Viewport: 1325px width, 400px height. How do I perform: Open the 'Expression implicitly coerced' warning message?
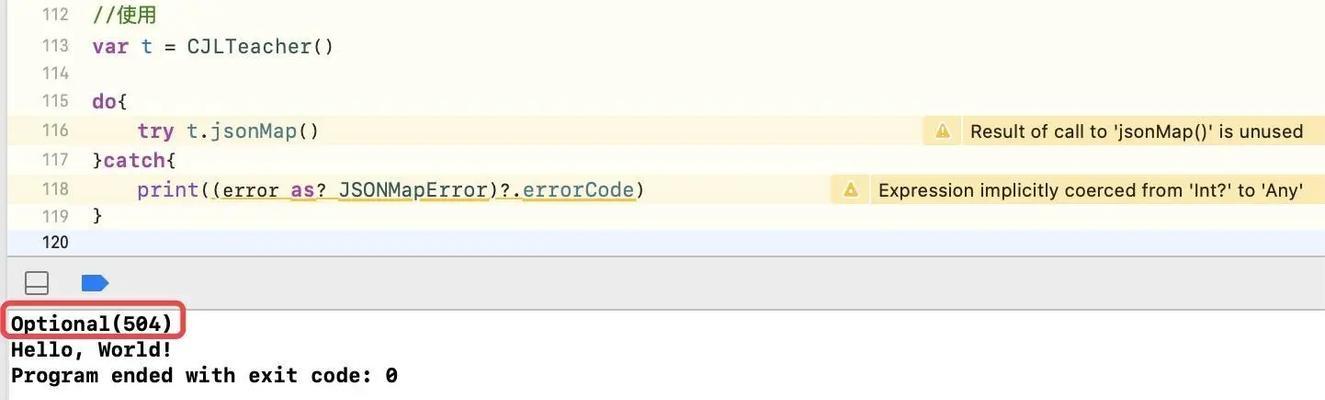tap(1090, 190)
